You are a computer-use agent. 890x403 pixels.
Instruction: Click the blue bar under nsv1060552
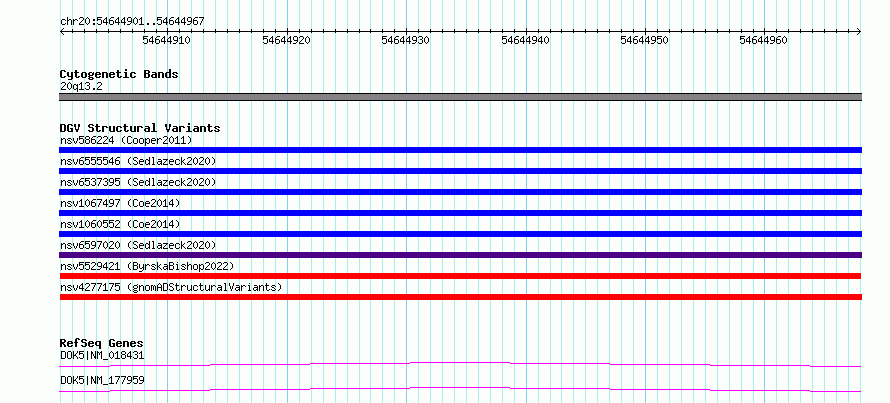(460, 234)
